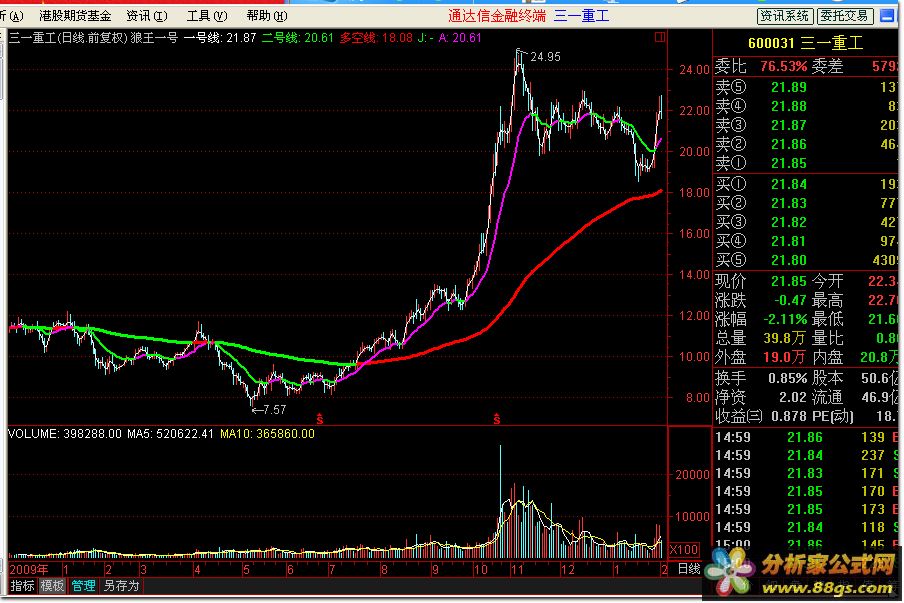Viewport: 904px width, 603px height.
Task: Click the month 12 time axis label
Action: pyautogui.click(x=568, y=570)
